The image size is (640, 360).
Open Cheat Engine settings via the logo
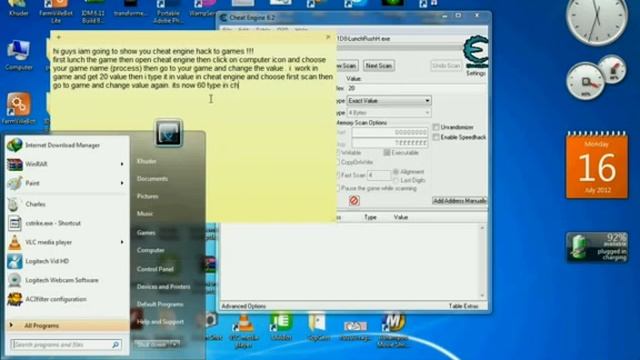click(x=476, y=52)
